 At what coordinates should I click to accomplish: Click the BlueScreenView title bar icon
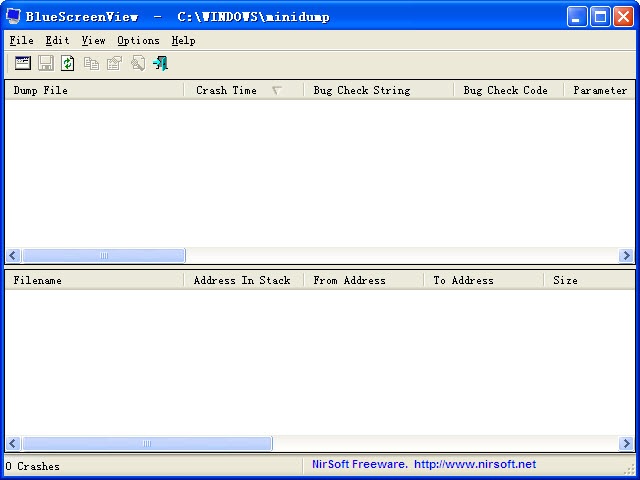point(14,17)
